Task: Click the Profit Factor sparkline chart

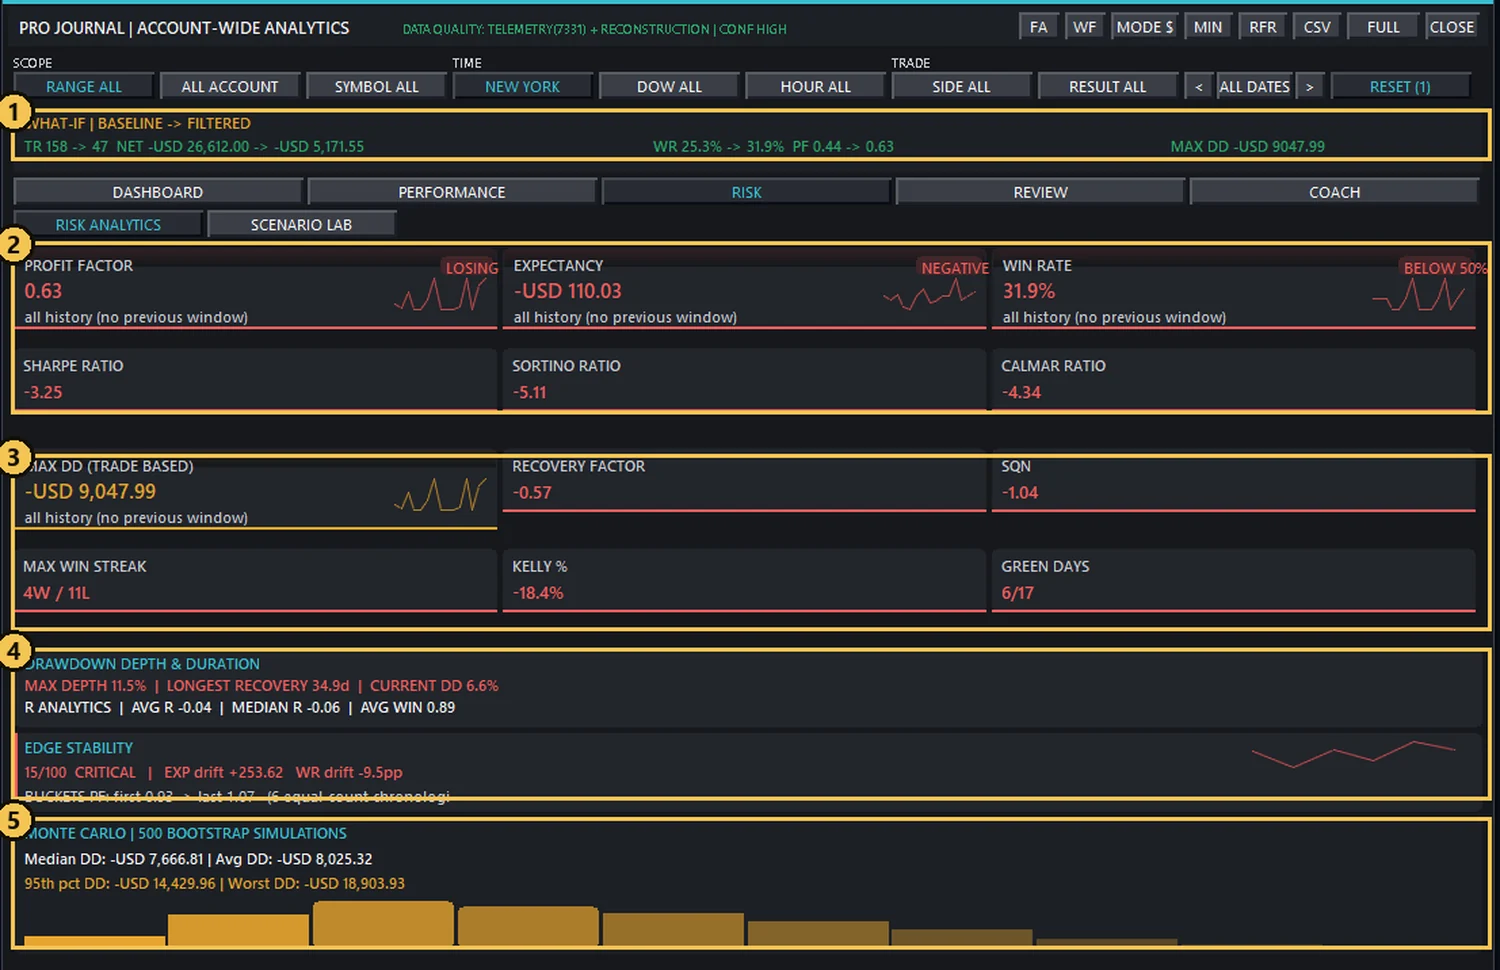Action: pyautogui.click(x=440, y=294)
